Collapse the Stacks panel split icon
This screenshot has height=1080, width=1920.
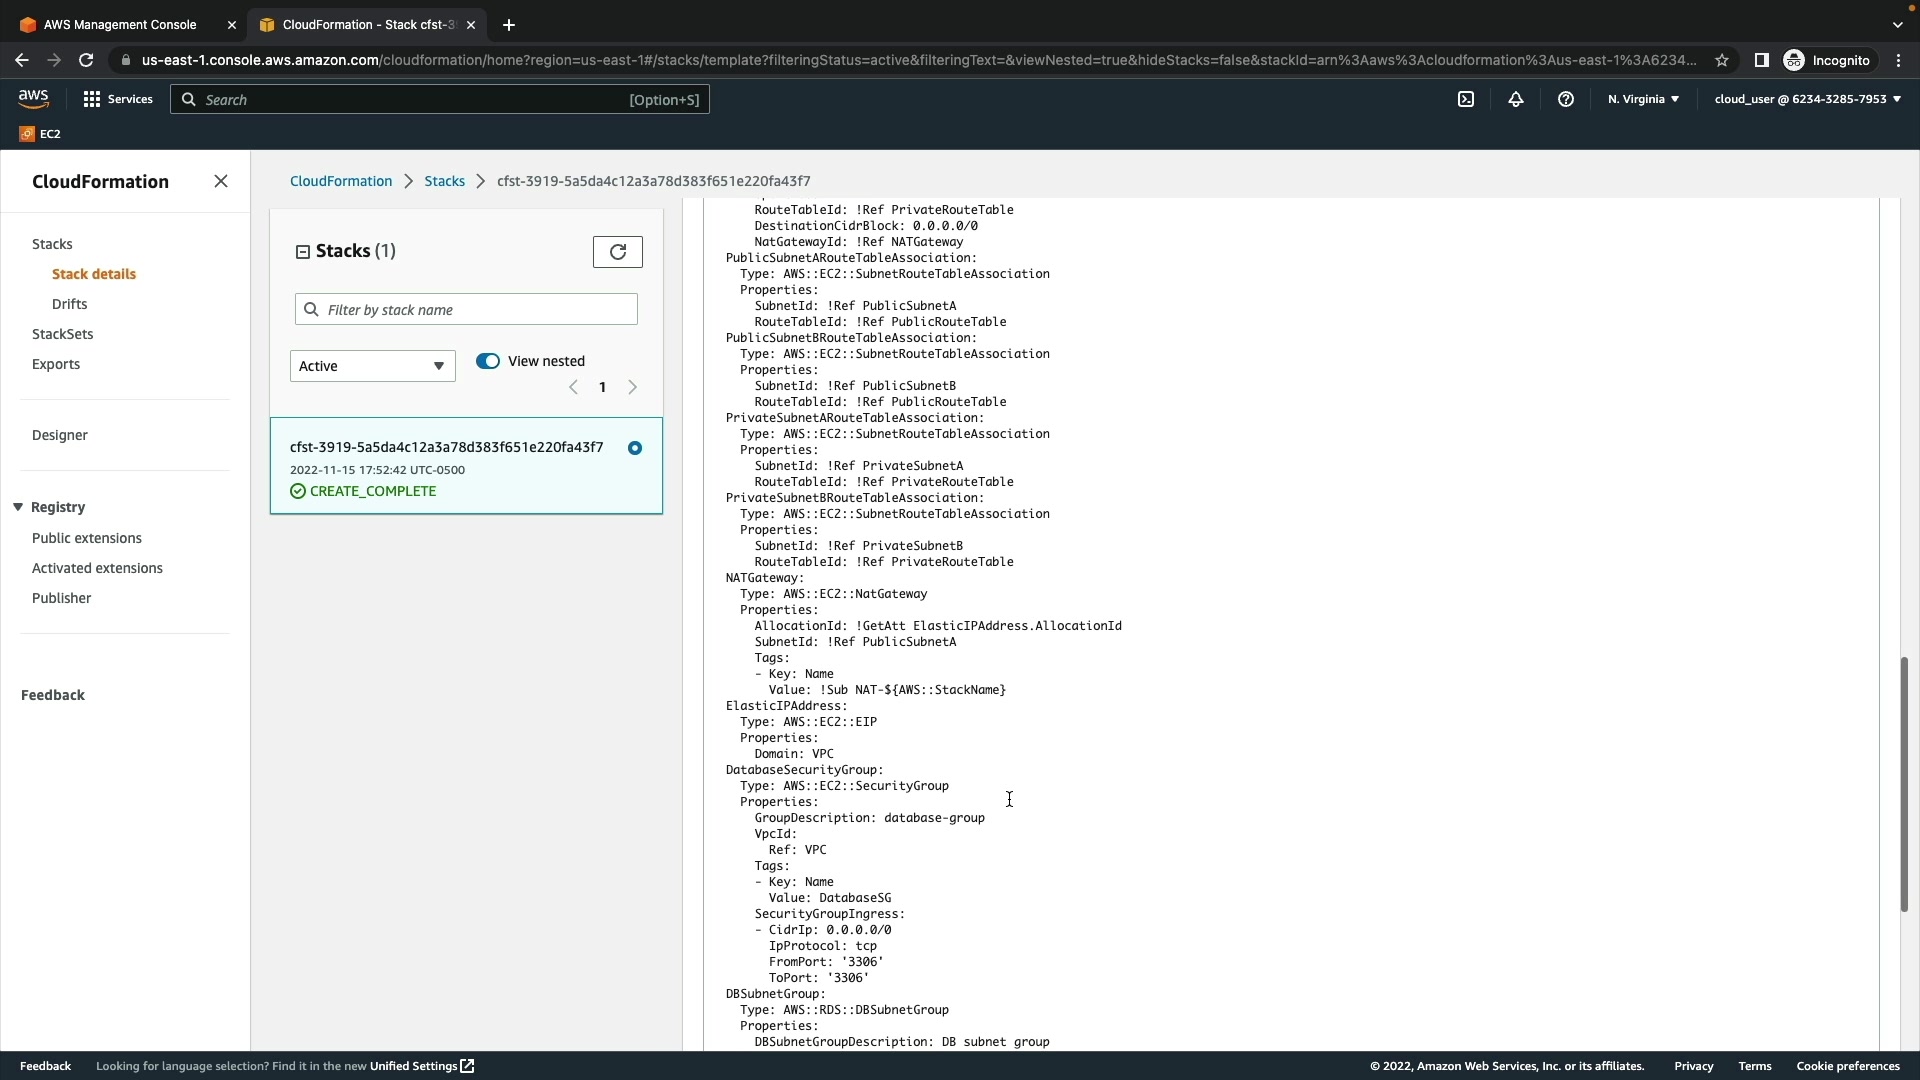click(302, 252)
